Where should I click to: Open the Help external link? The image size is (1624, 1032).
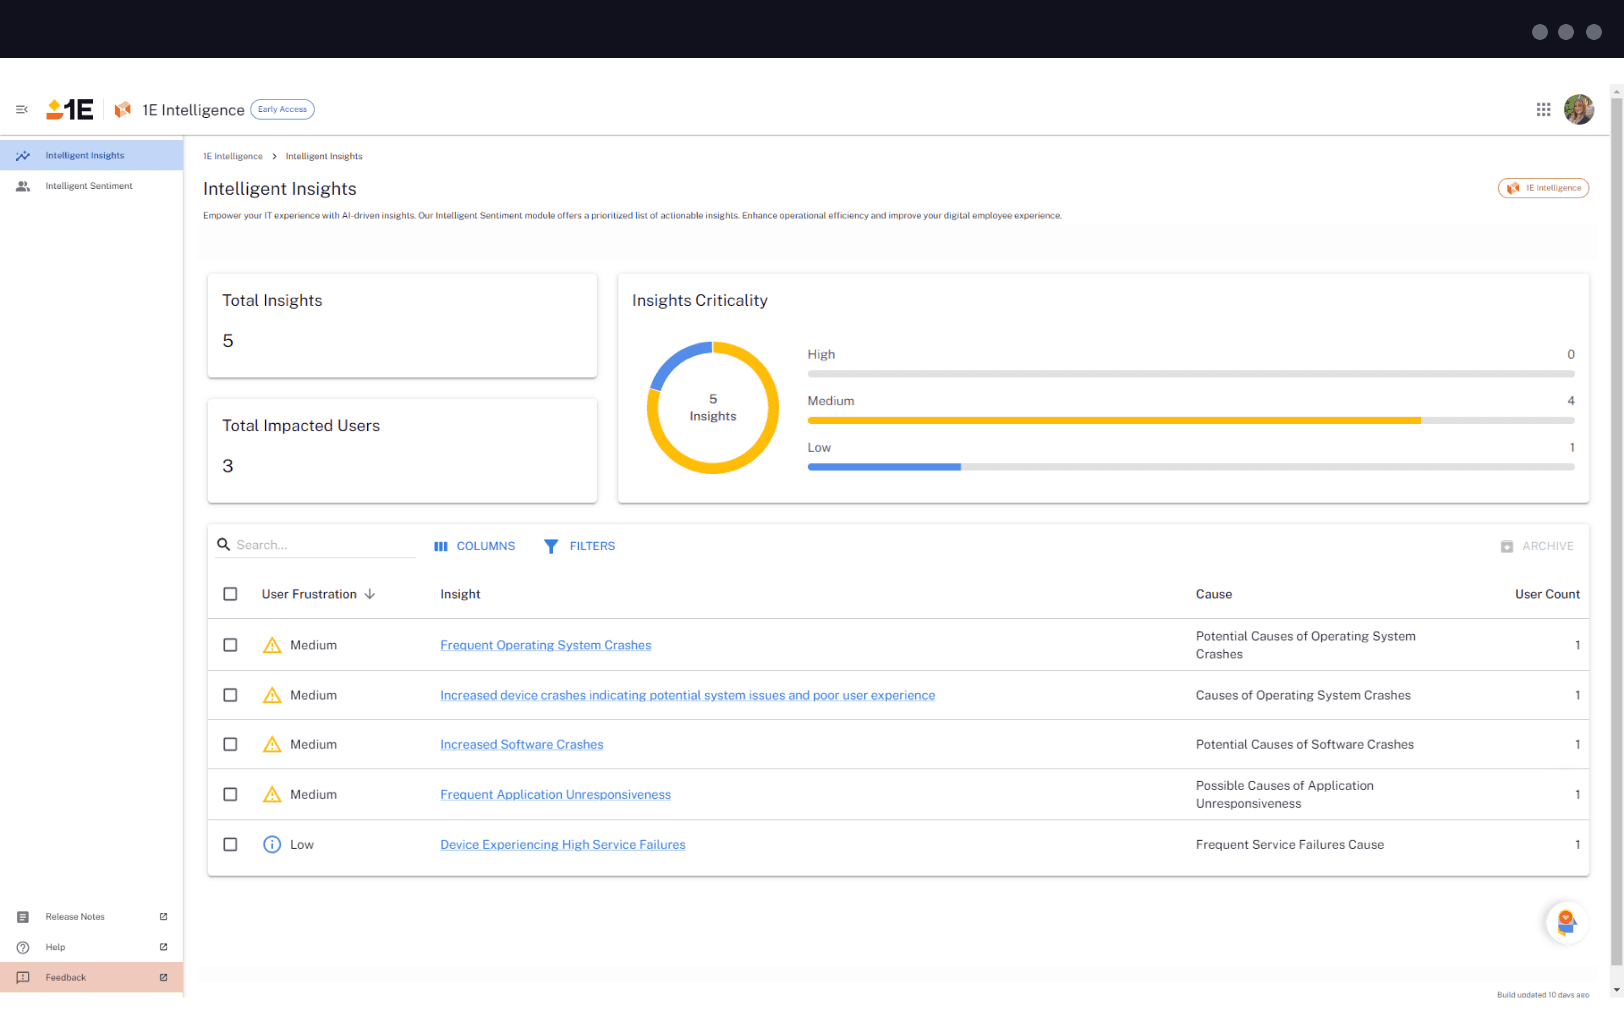(x=55, y=947)
